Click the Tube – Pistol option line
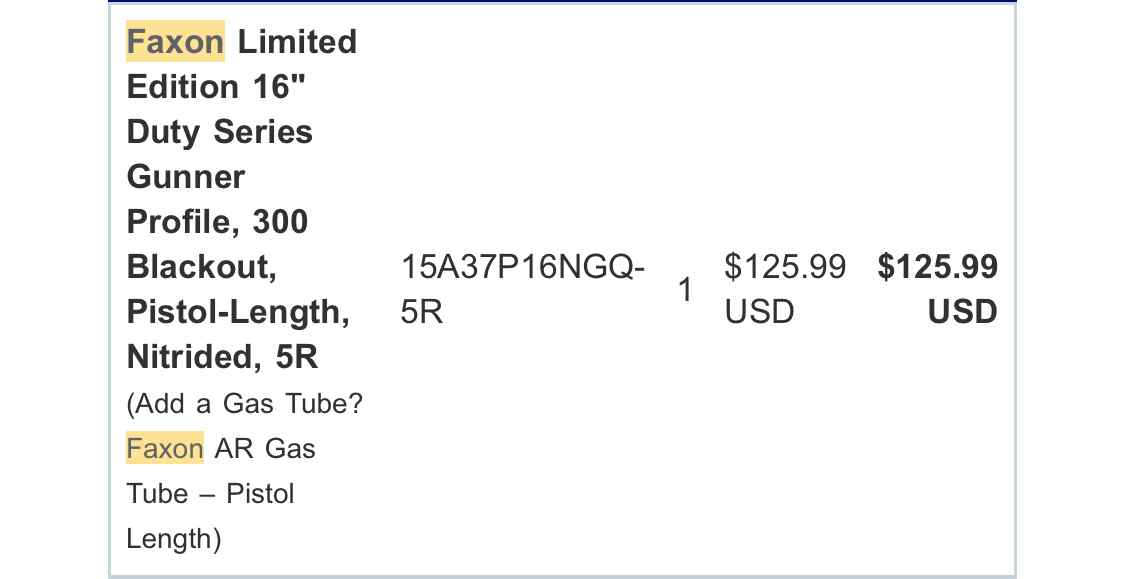 click(x=210, y=494)
